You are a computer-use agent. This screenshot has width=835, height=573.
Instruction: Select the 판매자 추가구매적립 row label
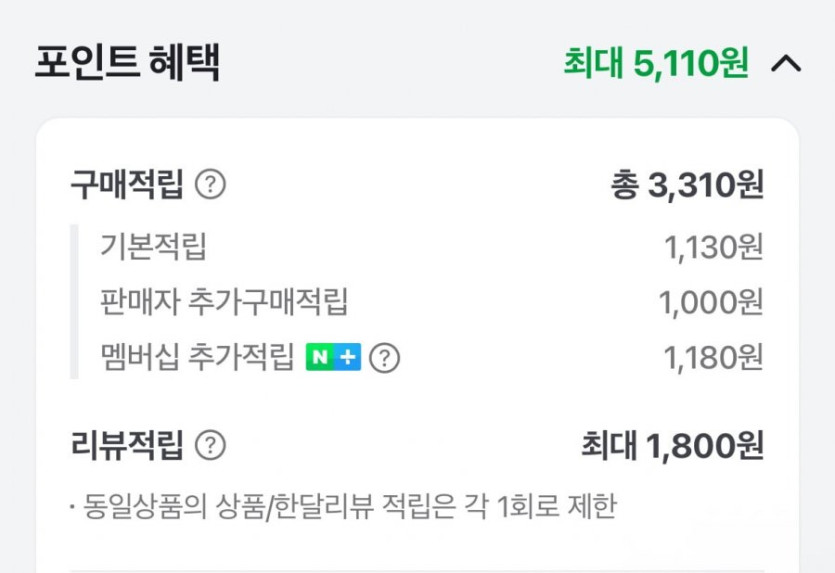tap(224, 301)
